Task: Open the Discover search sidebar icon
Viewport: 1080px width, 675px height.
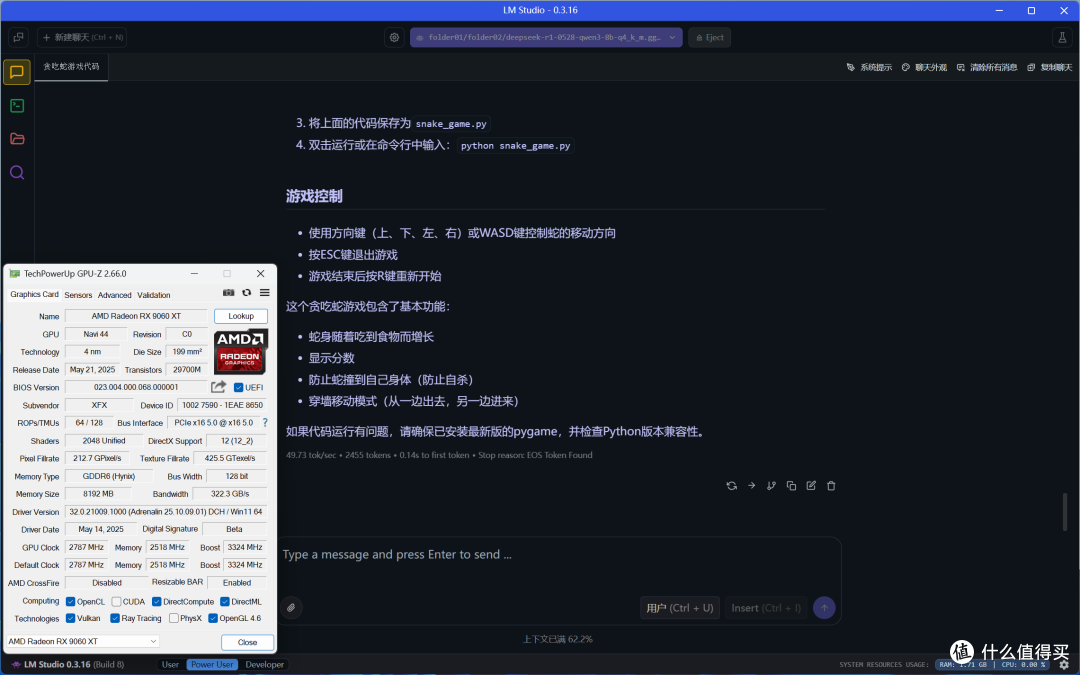Action: tap(17, 172)
